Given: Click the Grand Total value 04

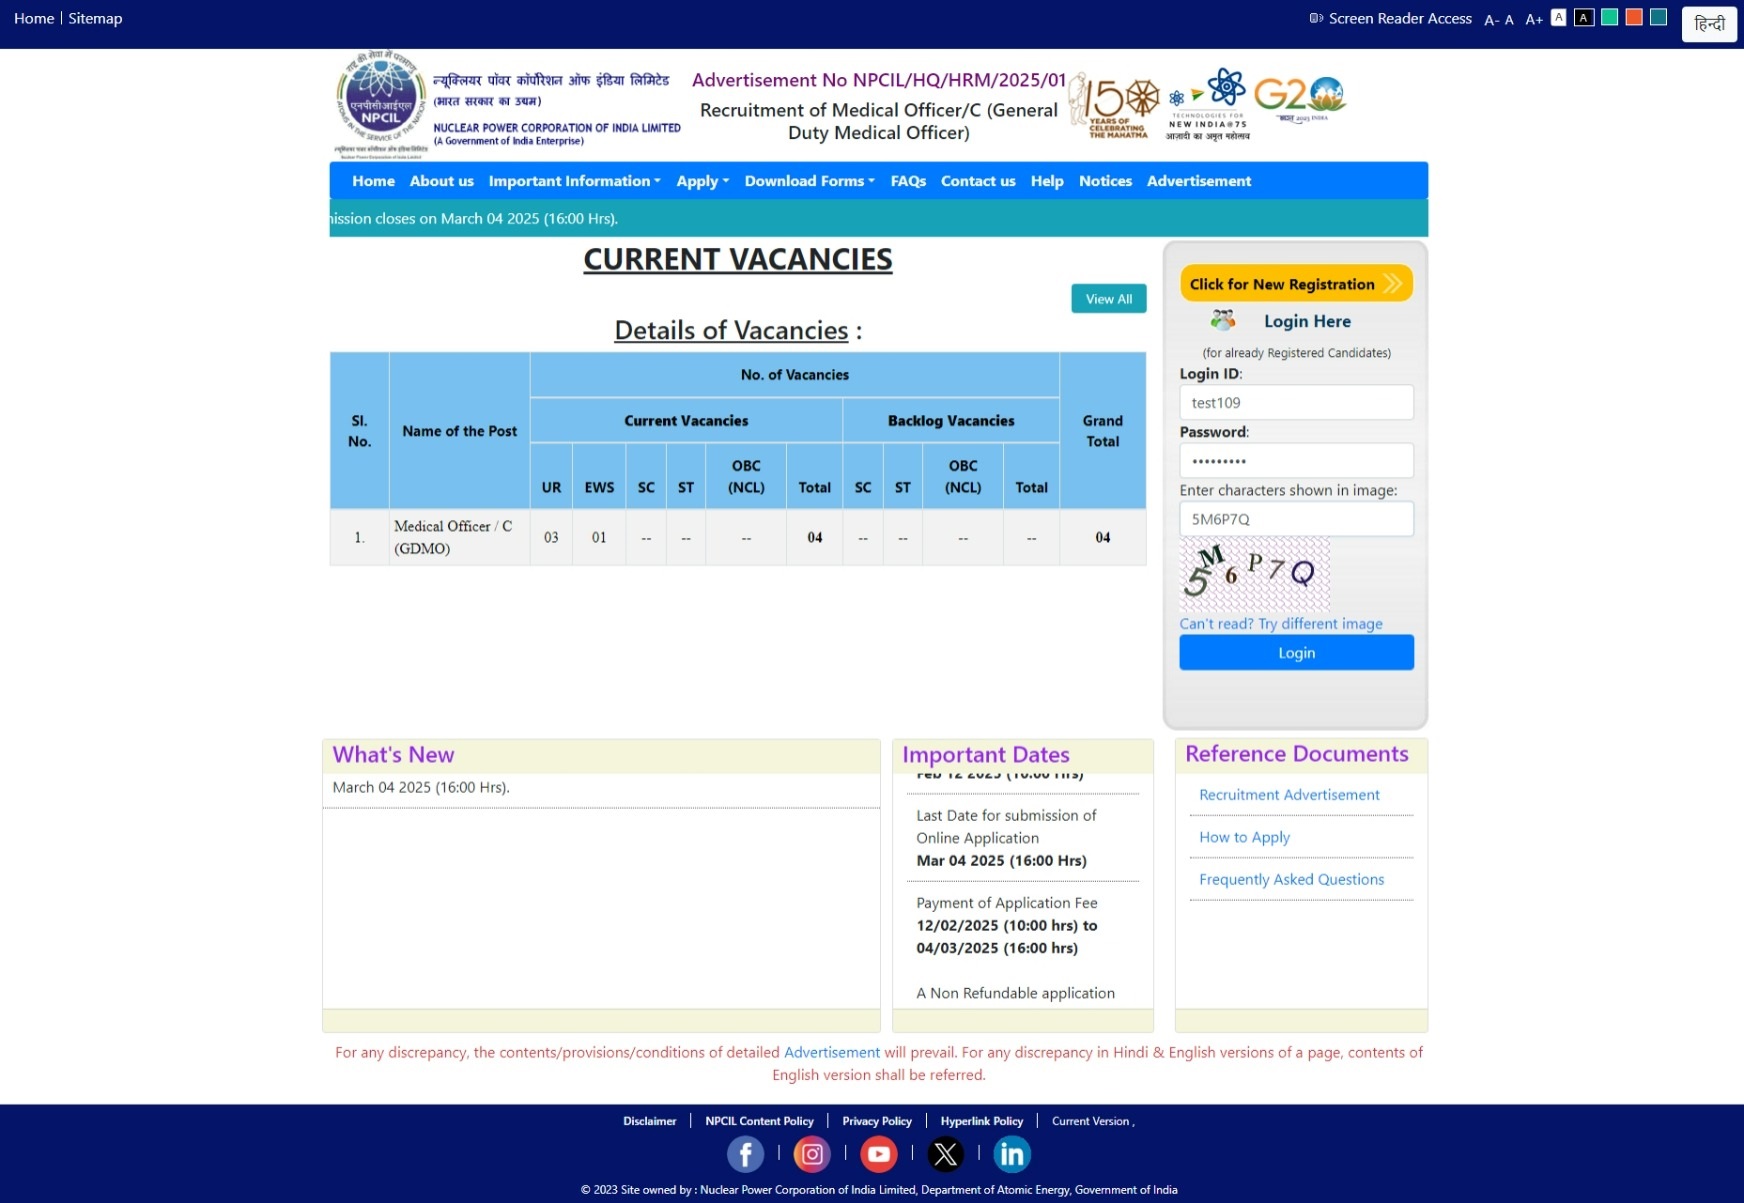Looking at the screenshot, I should tap(1102, 537).
